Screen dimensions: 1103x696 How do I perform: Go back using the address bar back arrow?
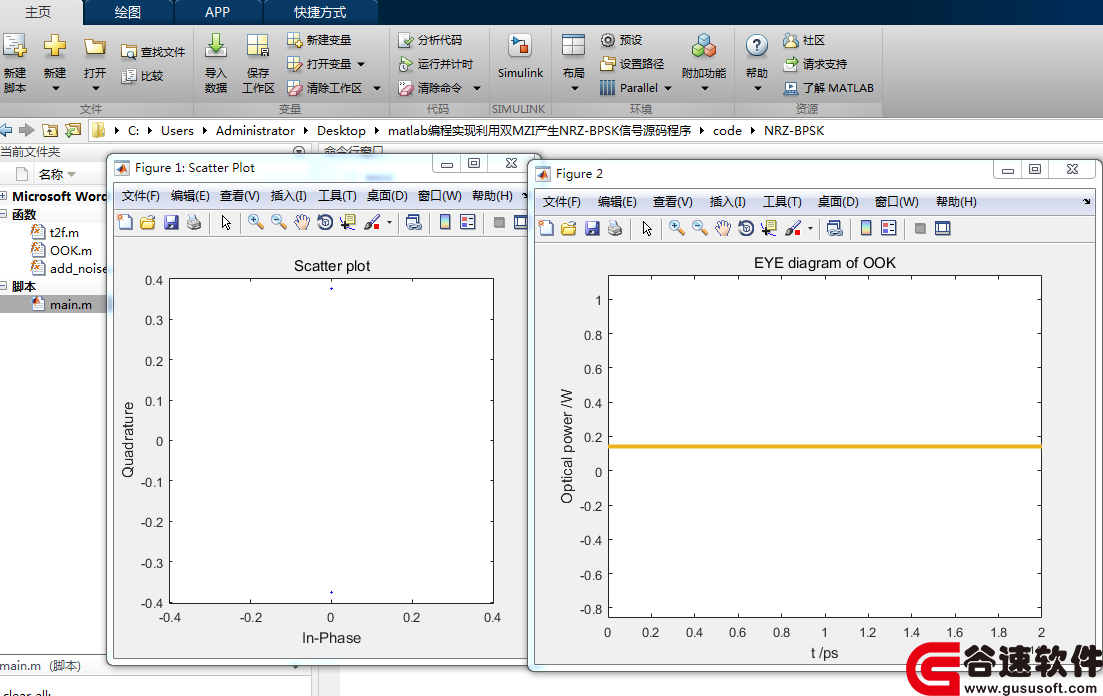6,130
